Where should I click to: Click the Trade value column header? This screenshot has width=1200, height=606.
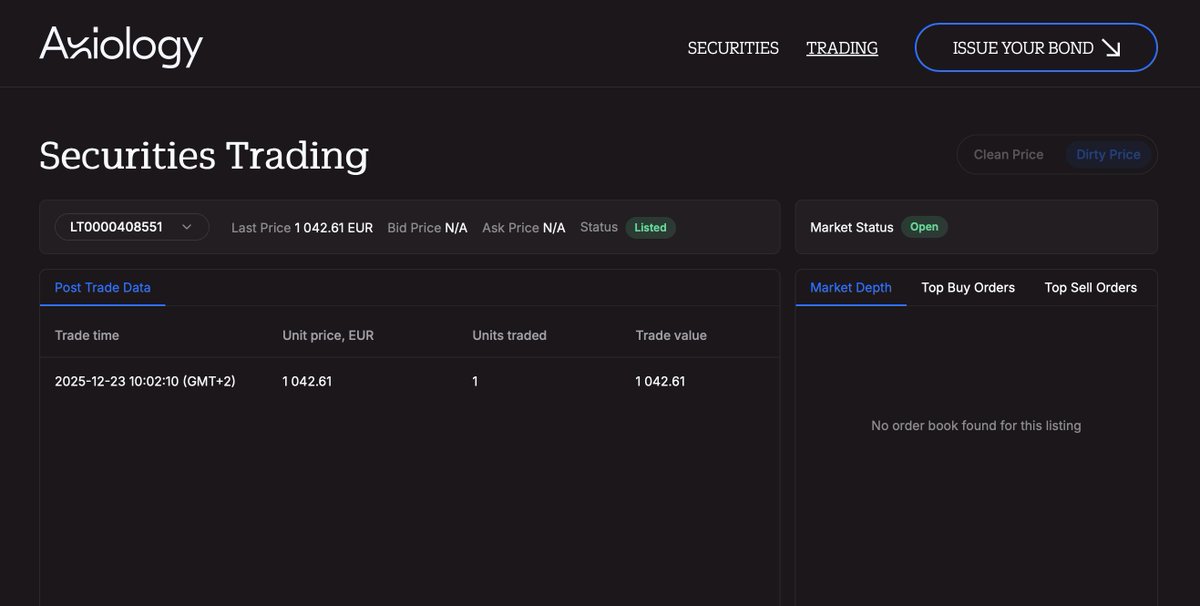[671, 335]
